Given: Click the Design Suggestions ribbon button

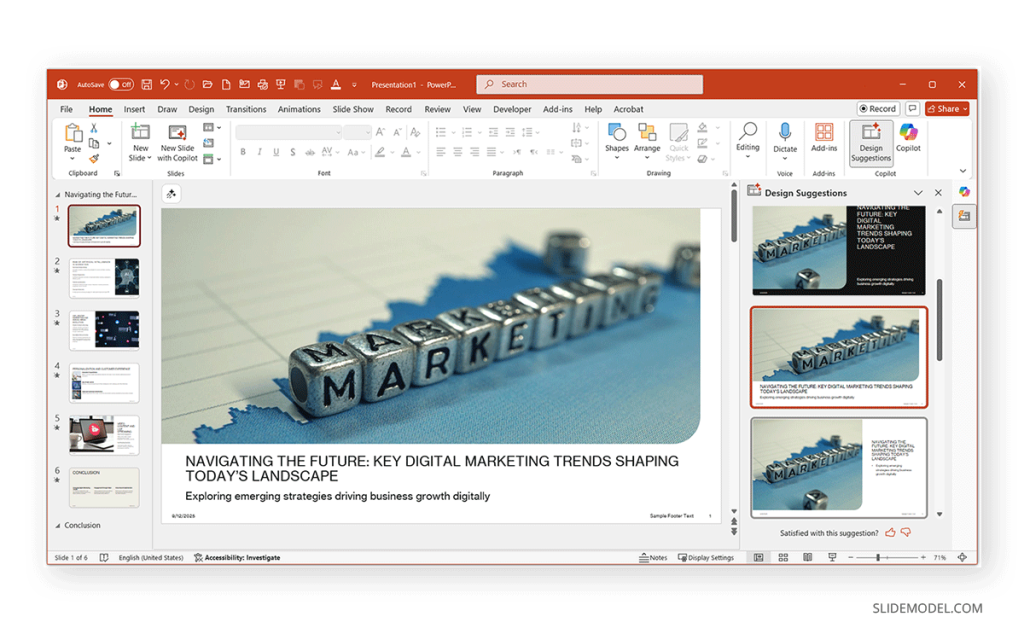Looking at the screenshot, I should (870, 142).
